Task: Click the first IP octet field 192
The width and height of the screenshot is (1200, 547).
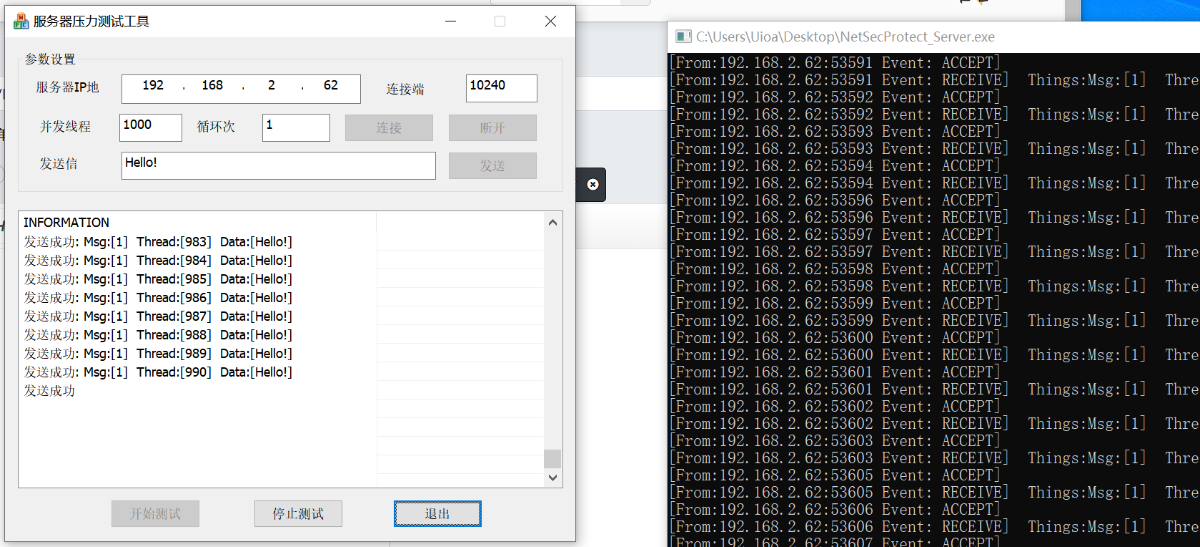Action: pos(153,87)
